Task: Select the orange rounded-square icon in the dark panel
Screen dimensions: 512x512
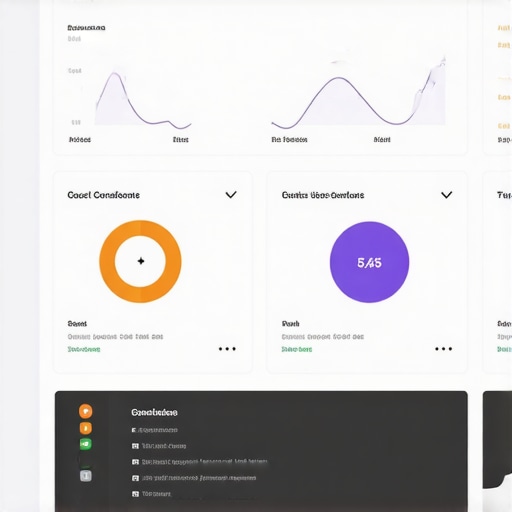Action: tap(86, 428)
